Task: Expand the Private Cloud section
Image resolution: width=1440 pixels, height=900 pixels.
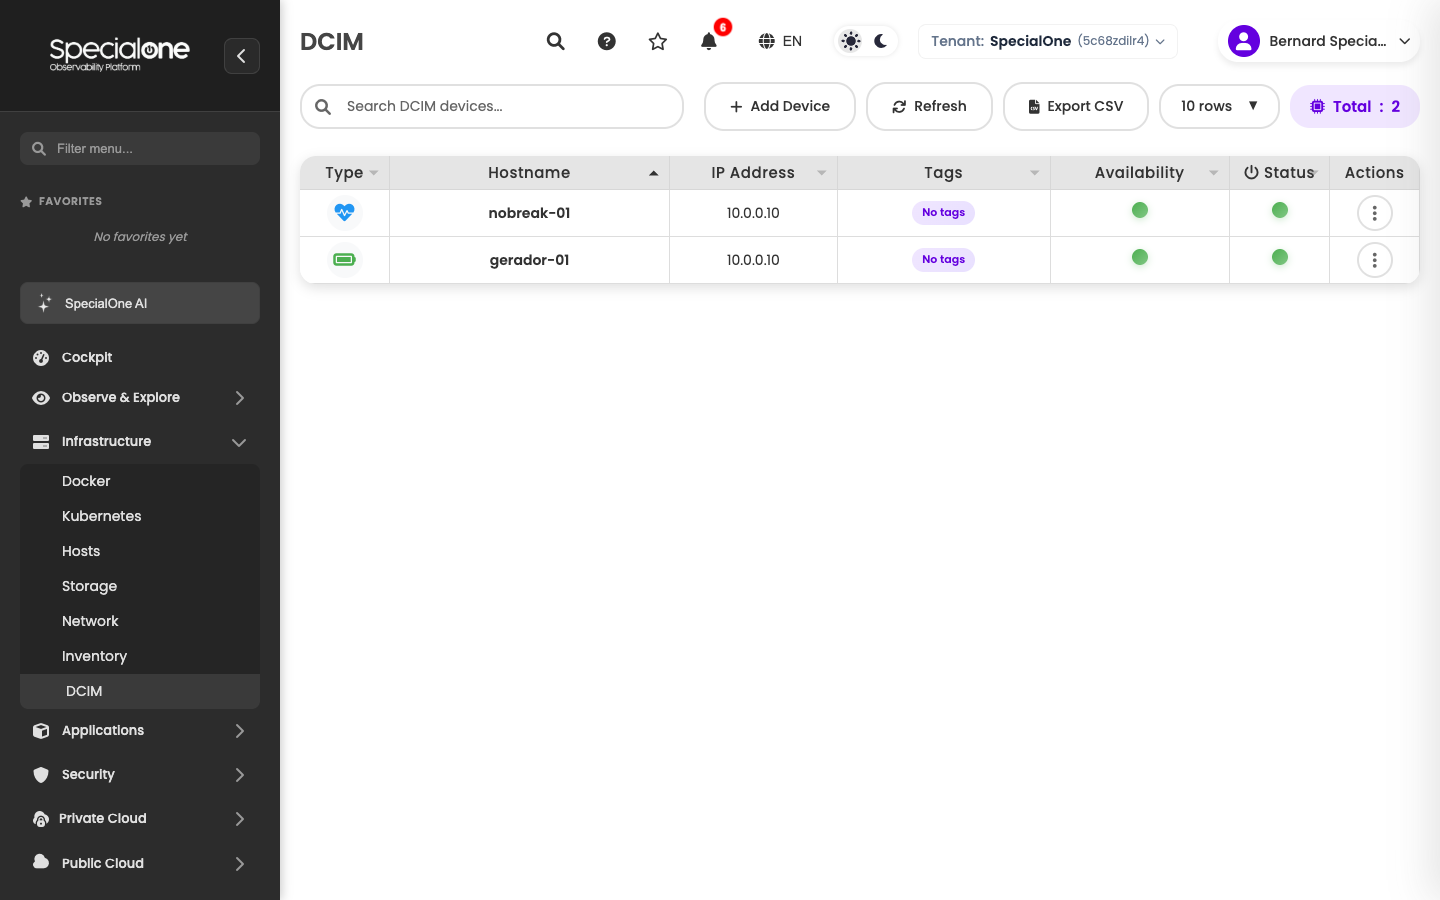Action: point(140,818)
